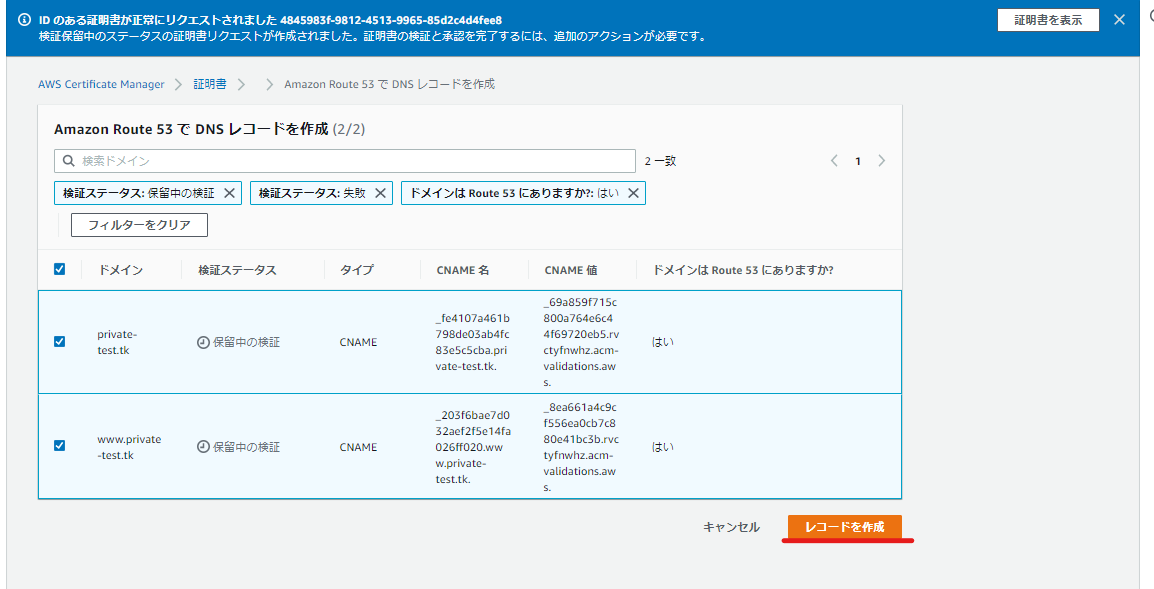Click the CNAME 名 column header
1154x589 pixels.
tap(463, 270)
